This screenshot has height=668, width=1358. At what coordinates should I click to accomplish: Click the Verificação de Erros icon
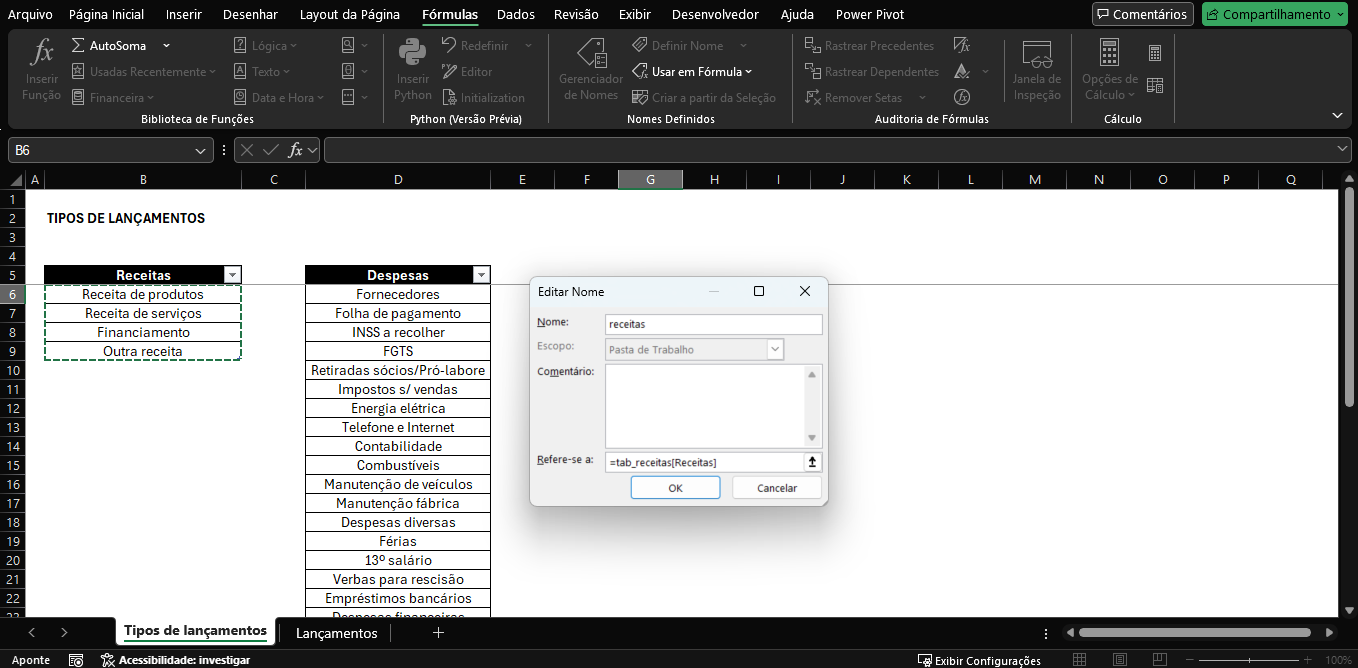tap(962, 71)
